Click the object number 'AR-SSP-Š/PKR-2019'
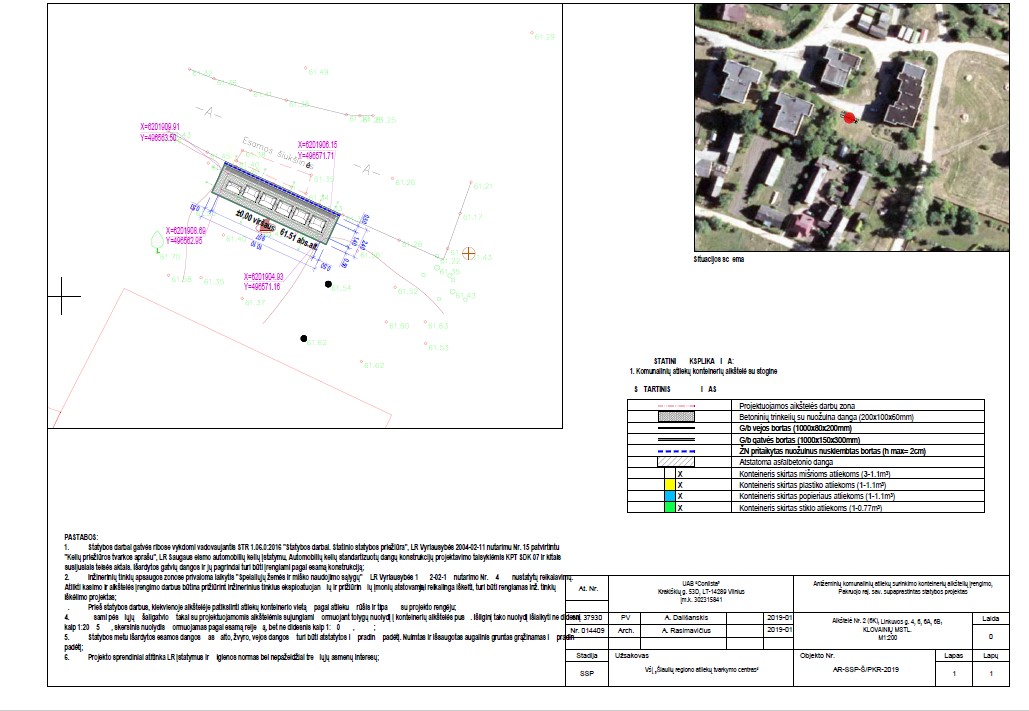Screen dimensions: 1029x711 tap(865, 670)
